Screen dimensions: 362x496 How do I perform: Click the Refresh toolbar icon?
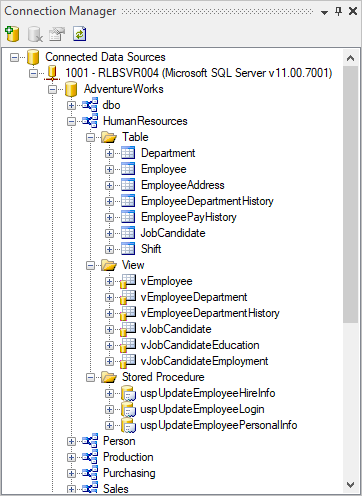click(x=80, y=34)
